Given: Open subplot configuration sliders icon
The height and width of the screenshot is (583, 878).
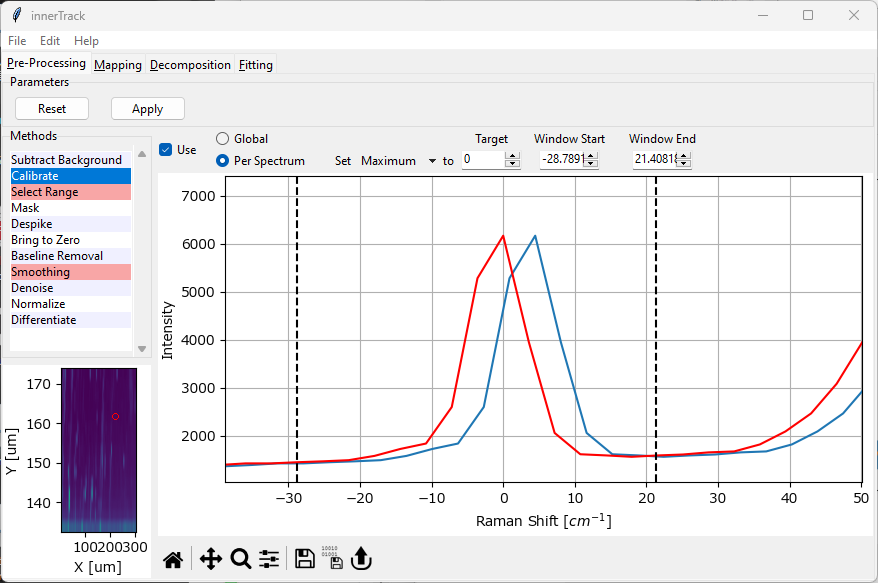Looking at the screenshot, I should tap(269, 559).
